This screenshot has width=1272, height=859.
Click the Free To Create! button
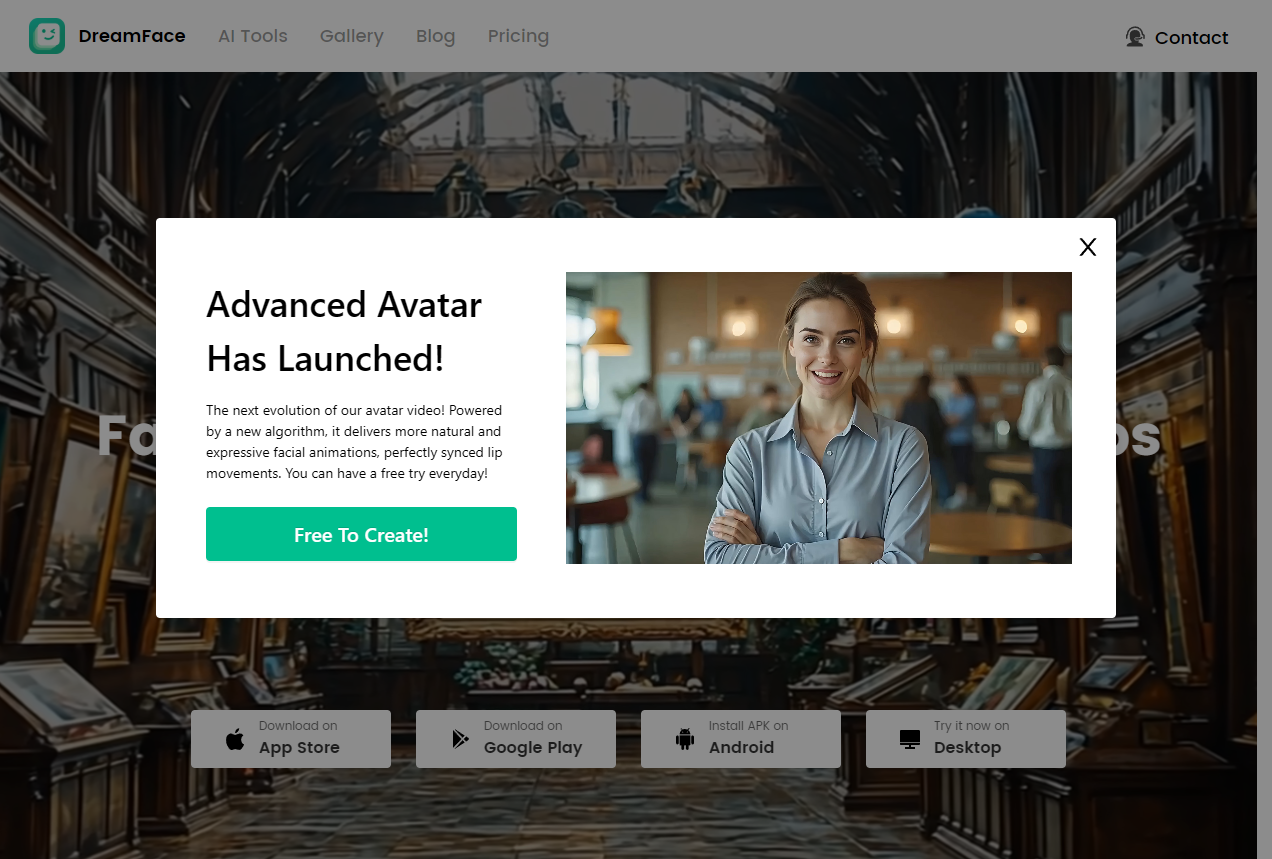pos(361,534)
